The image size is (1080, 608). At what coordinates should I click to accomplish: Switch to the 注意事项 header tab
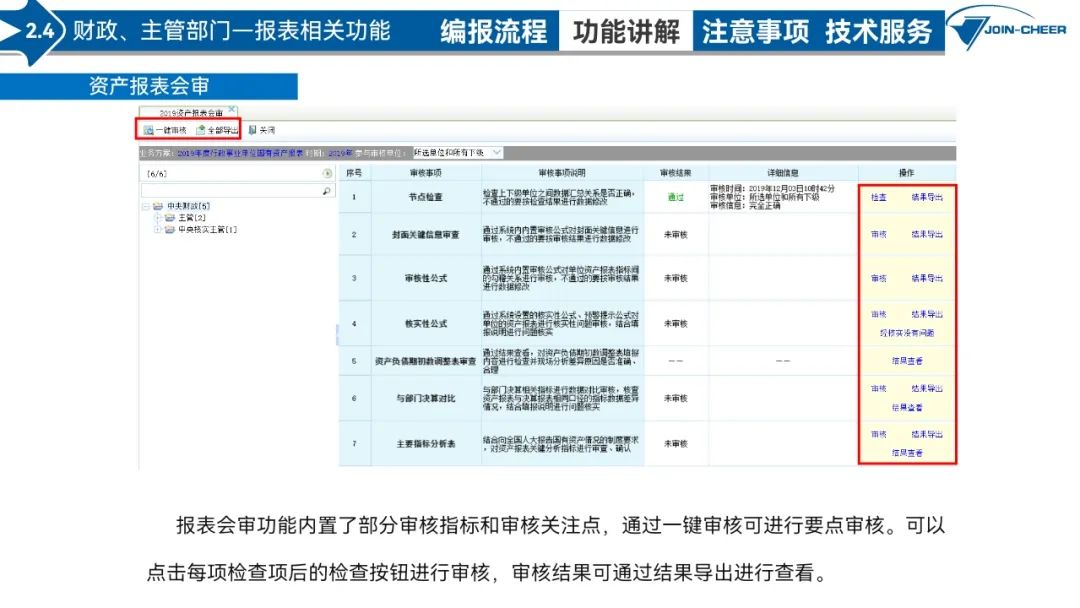coord(755,31)
